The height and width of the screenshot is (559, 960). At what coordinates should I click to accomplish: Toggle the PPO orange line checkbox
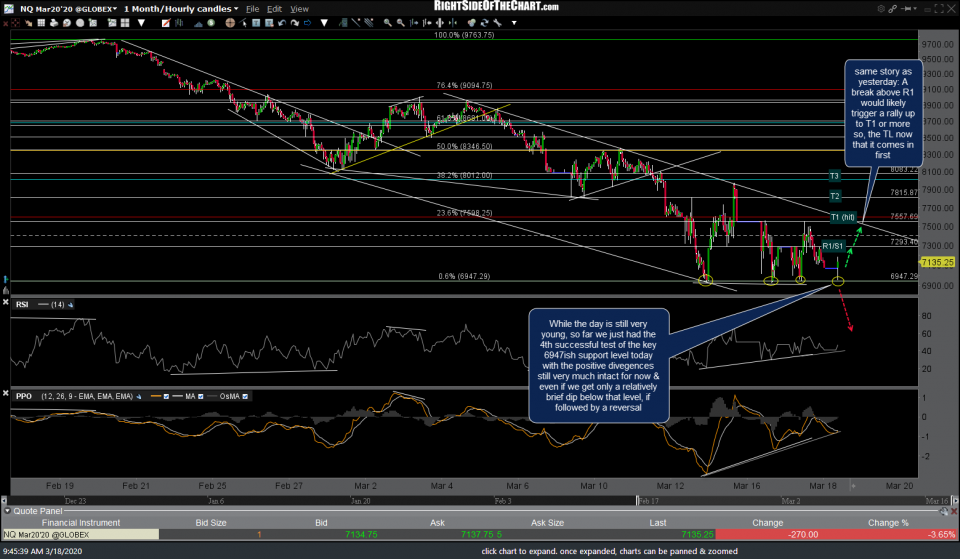click(x=166, y=396)
